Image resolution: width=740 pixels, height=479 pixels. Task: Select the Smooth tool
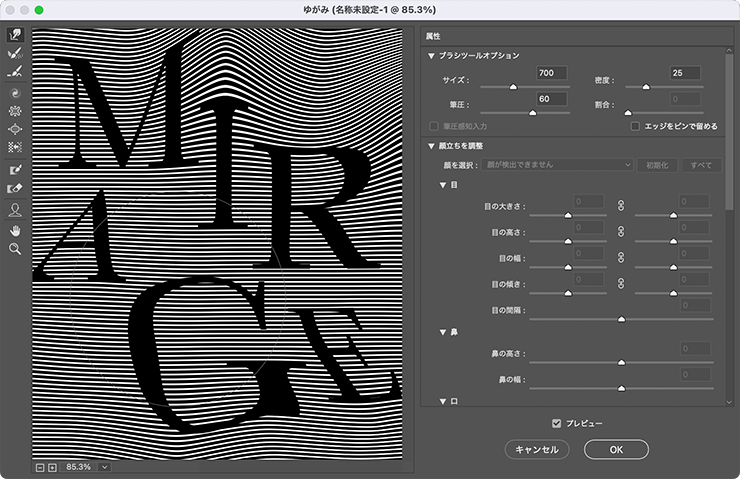point(15,72)
